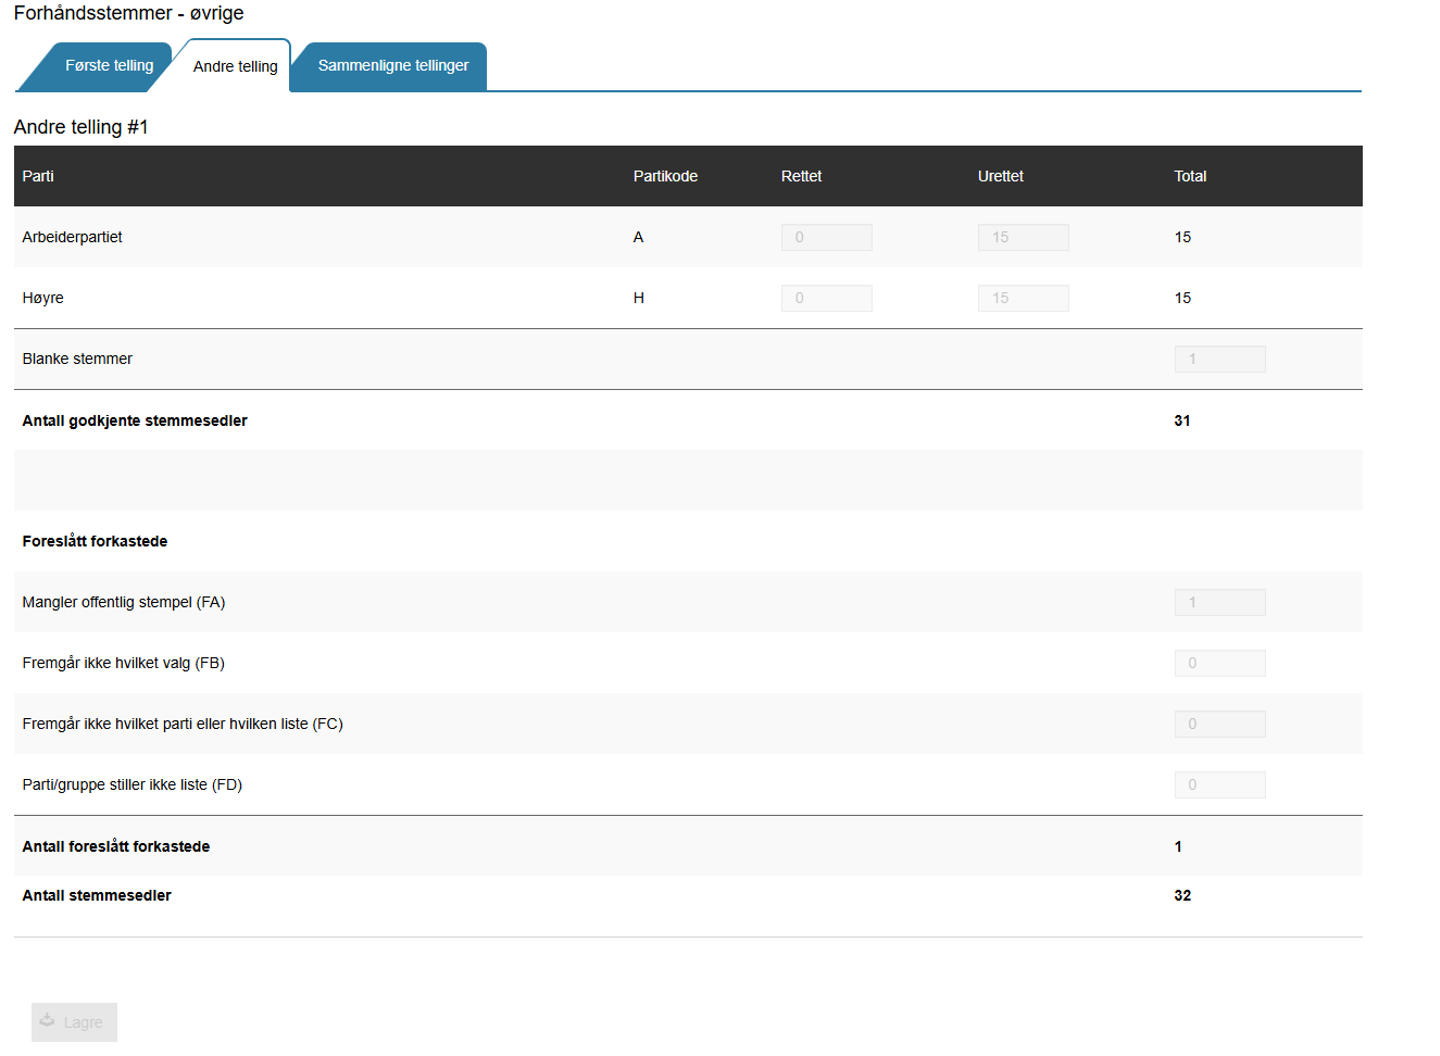Click the Parti column header
The image size is (1440, 1056).
point(38,177)
